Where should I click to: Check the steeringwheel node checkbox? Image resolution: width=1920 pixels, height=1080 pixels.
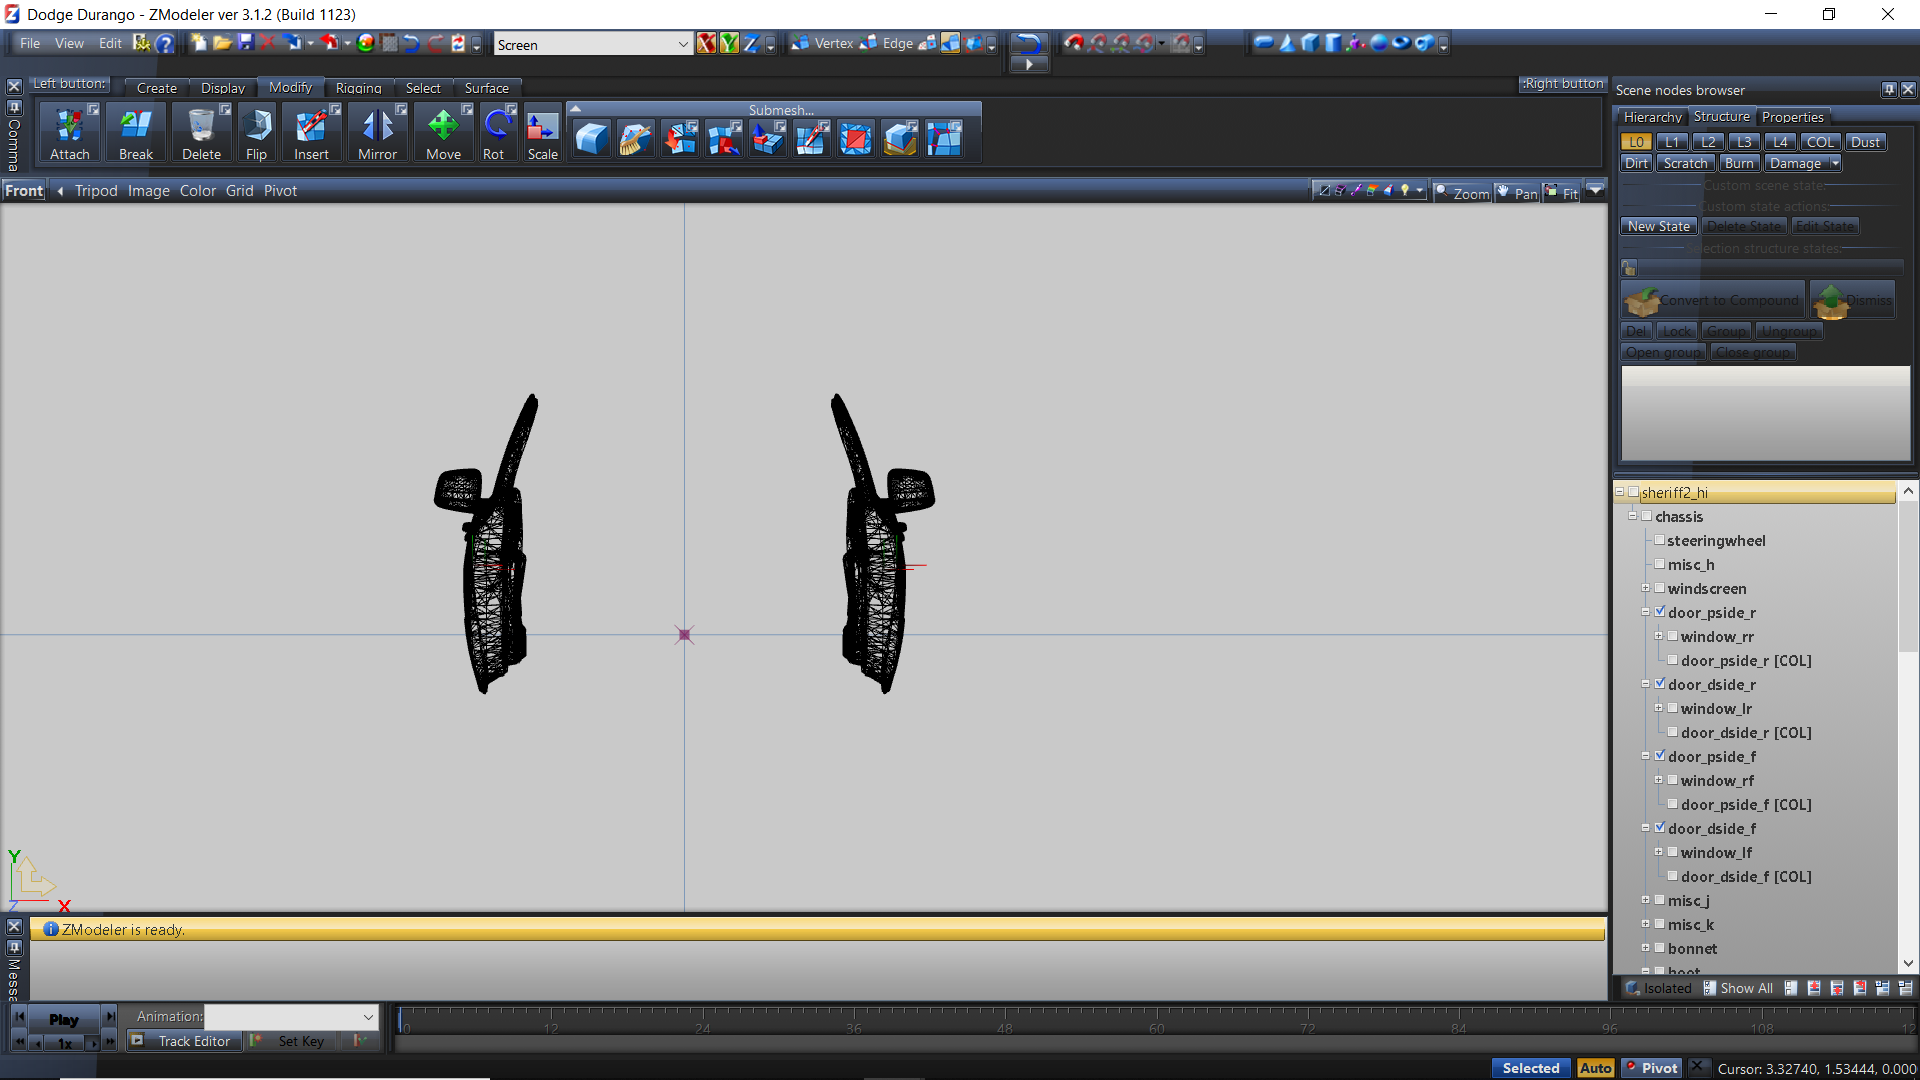pos(1660,540)
